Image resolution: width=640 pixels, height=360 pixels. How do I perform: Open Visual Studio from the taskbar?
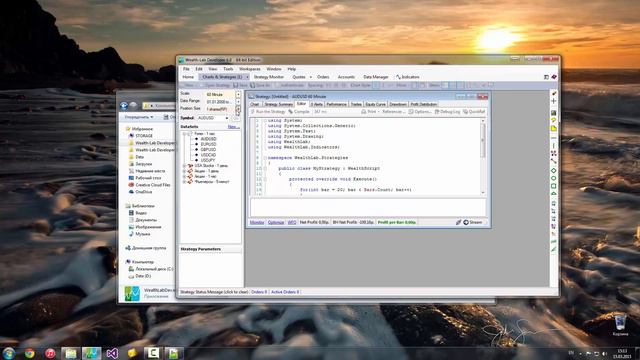click(112, 353)
